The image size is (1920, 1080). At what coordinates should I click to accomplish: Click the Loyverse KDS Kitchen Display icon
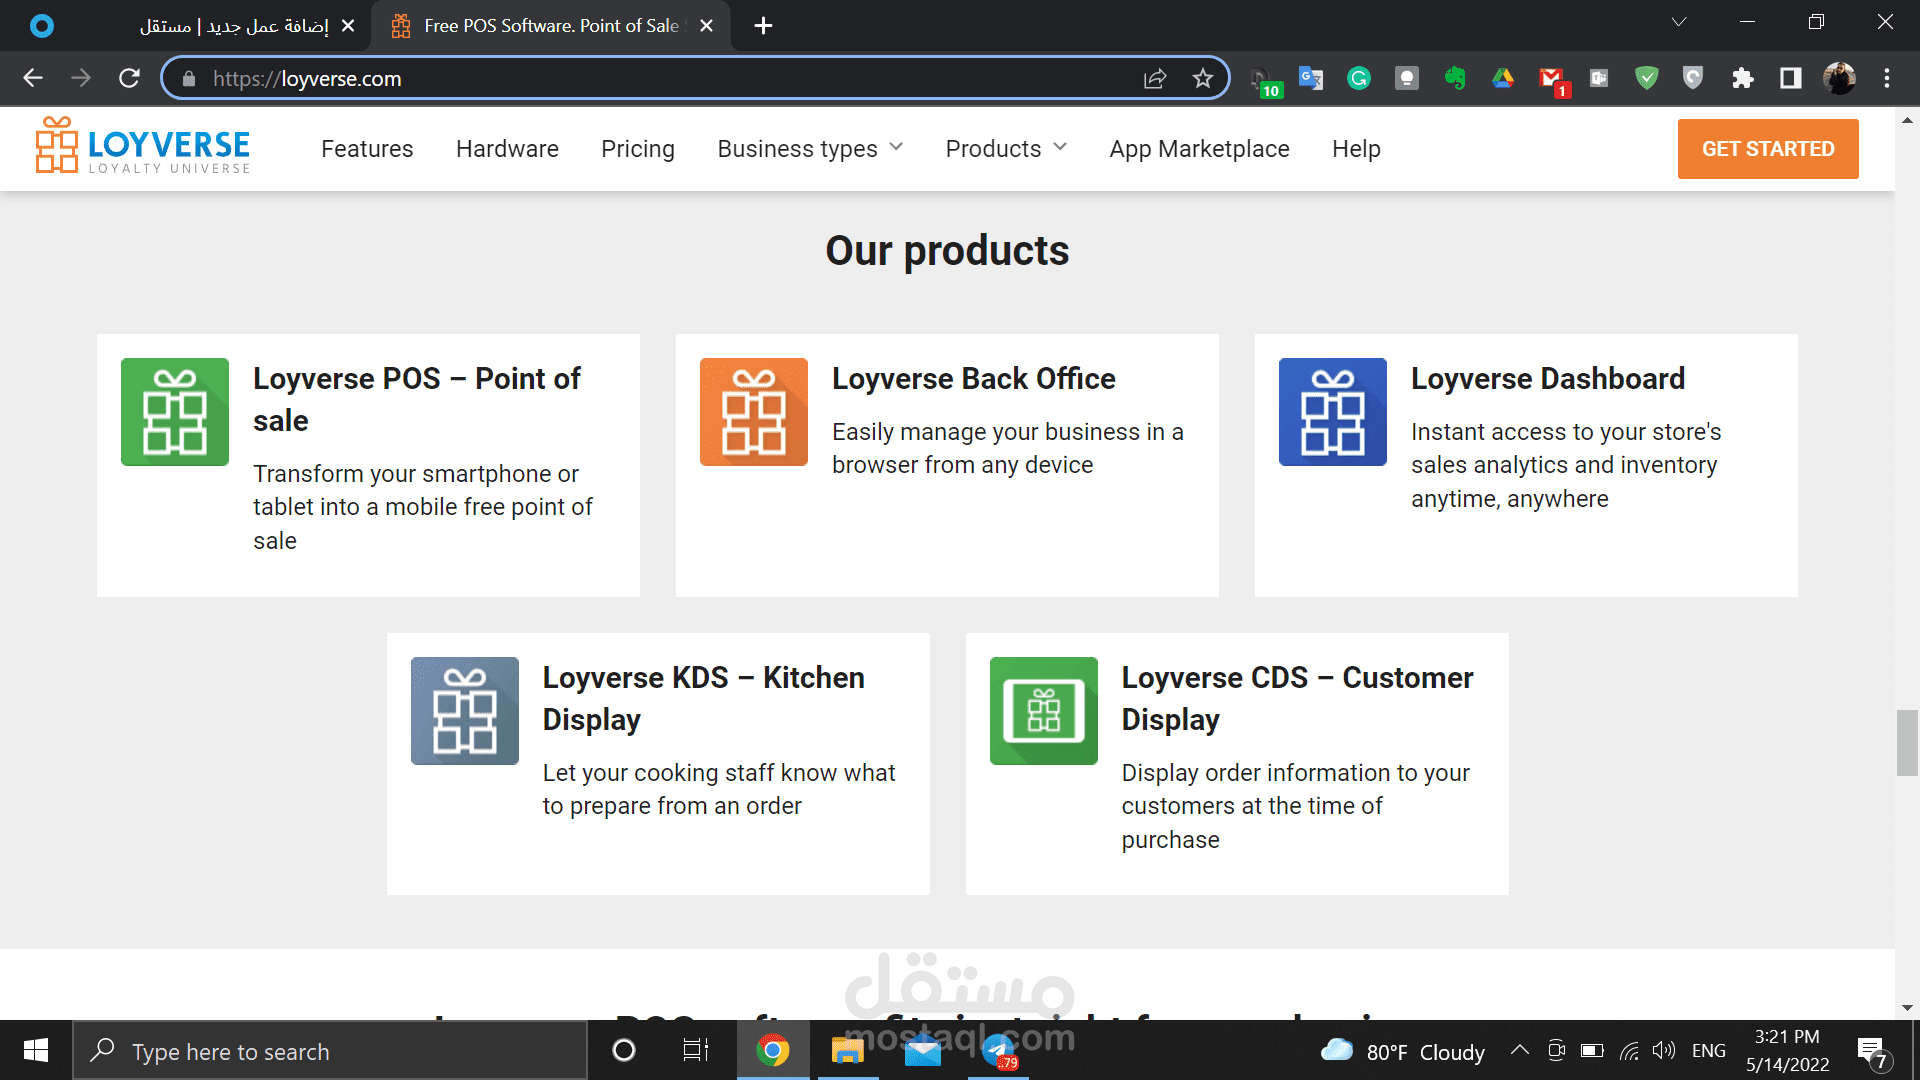coord(465,711)
